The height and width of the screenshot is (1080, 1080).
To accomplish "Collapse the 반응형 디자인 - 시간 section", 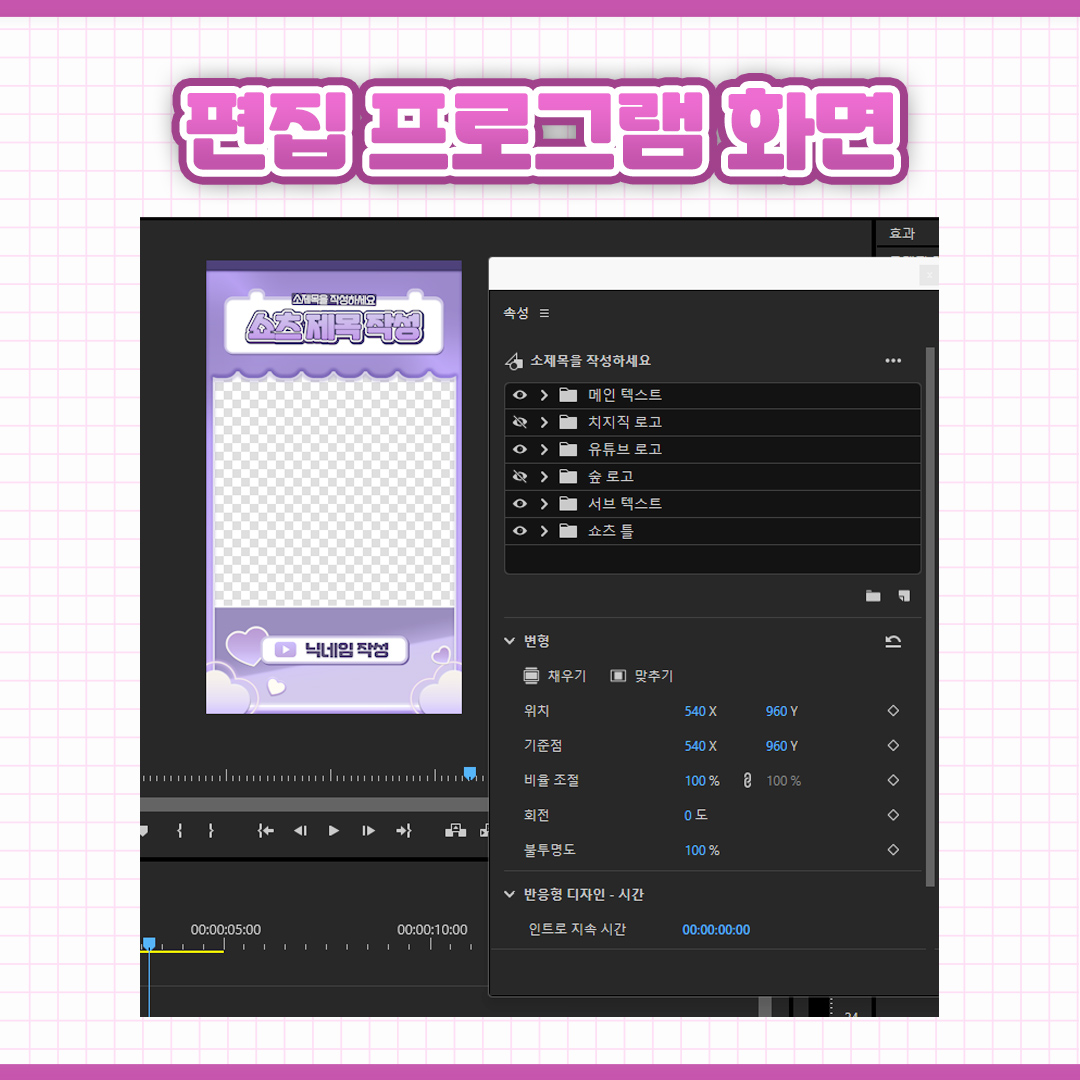I will coord(510,894).
